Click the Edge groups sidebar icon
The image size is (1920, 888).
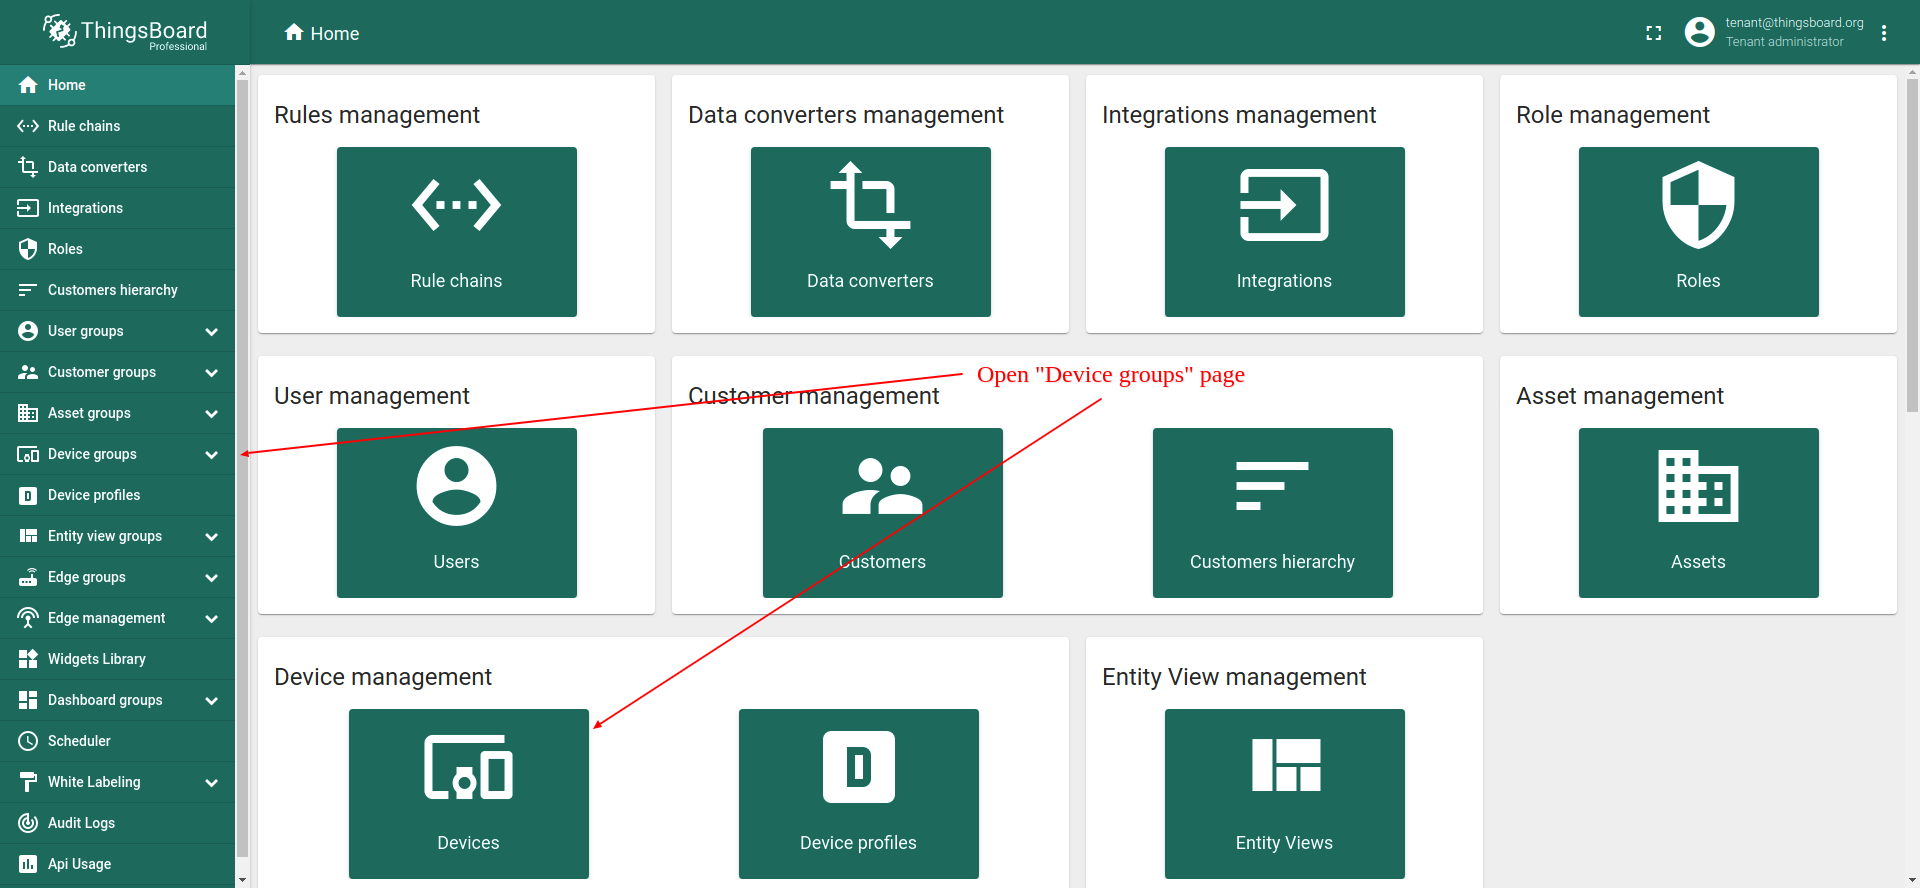point(28,577)
